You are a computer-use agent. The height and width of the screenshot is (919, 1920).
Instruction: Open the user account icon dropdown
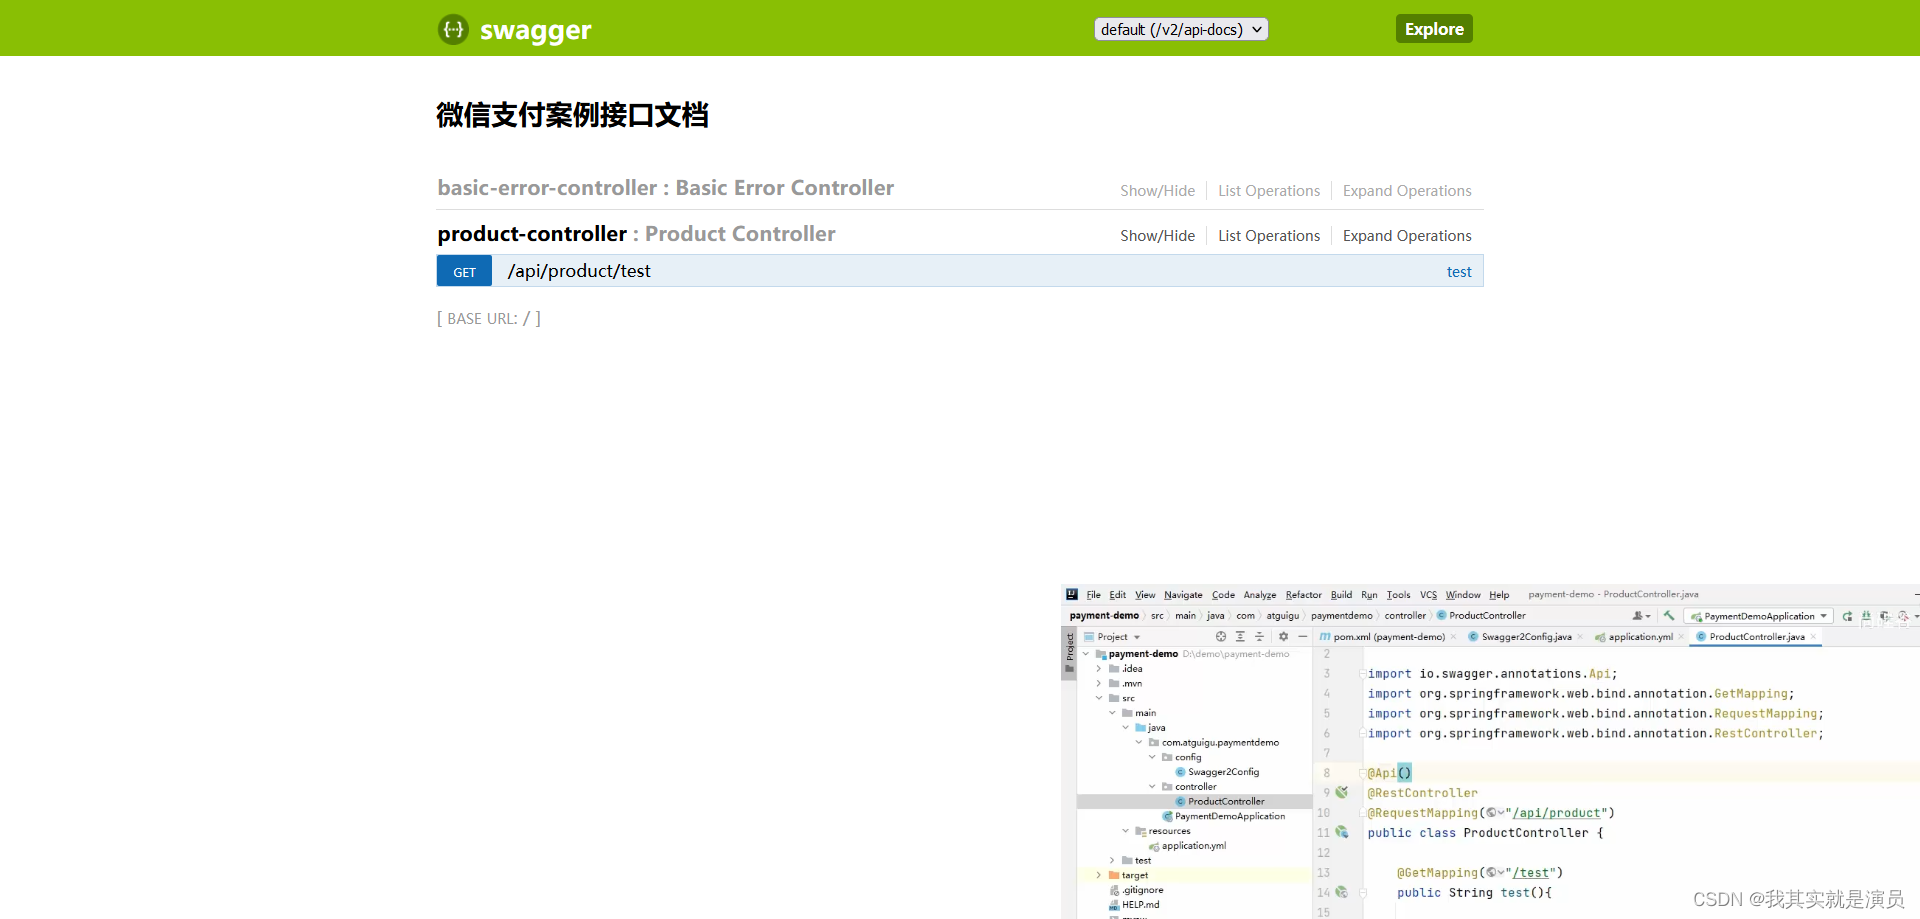(x=1641, y=616)
